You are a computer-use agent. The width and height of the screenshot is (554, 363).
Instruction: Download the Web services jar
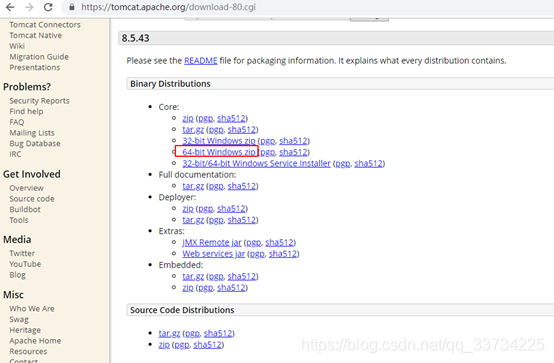[x=213, y=254]
